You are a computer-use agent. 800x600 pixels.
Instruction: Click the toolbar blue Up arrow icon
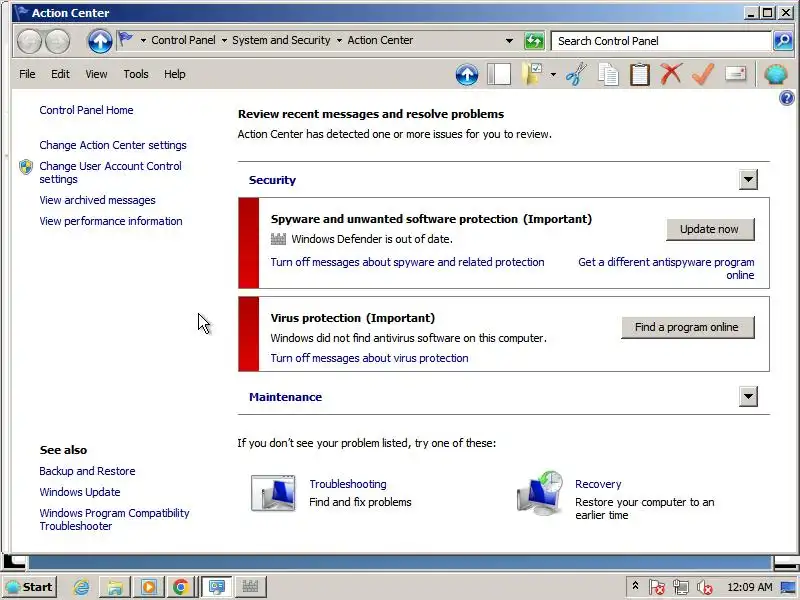click(x=466, y=74)
